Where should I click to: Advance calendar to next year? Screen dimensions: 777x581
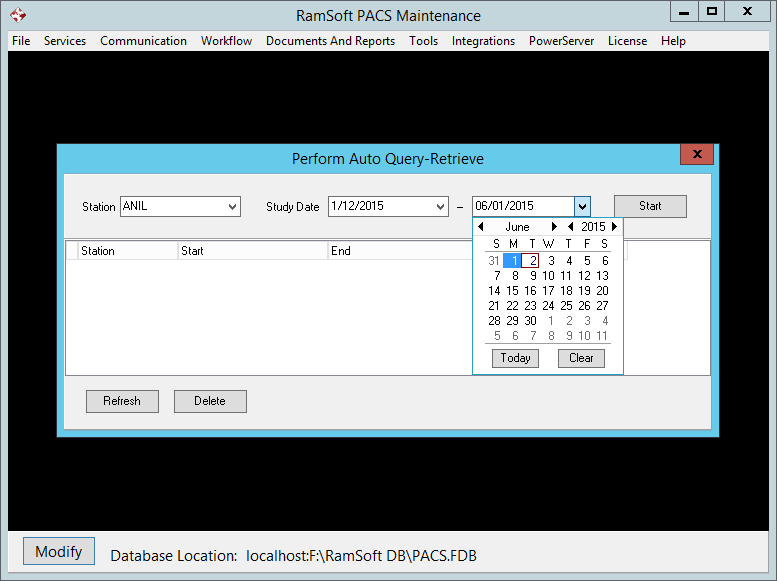click(615, 227)
